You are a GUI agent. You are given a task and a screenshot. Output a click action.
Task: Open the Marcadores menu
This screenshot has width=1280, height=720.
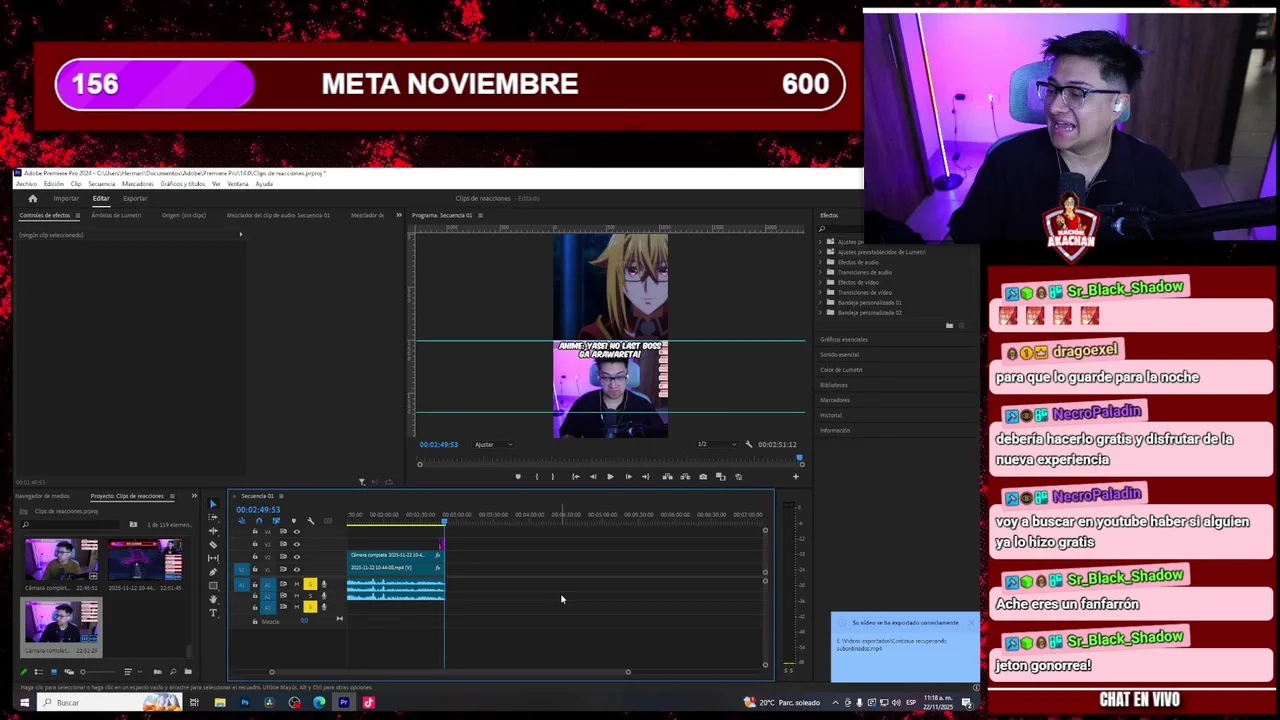138,184
